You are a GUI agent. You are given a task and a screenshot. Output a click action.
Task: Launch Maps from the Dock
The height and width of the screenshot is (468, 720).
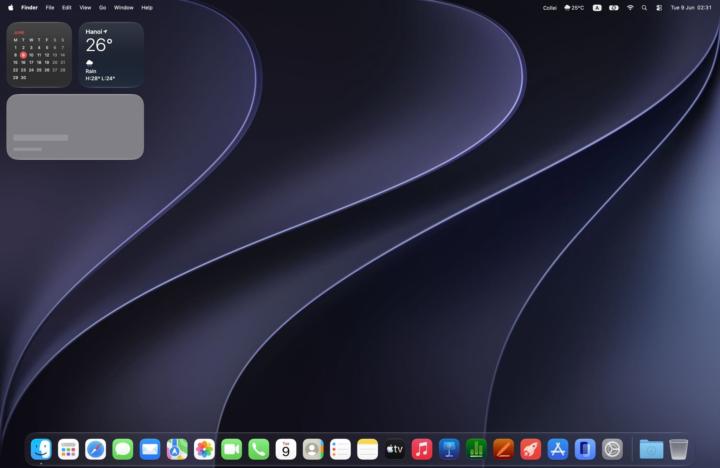pos(177,449)
